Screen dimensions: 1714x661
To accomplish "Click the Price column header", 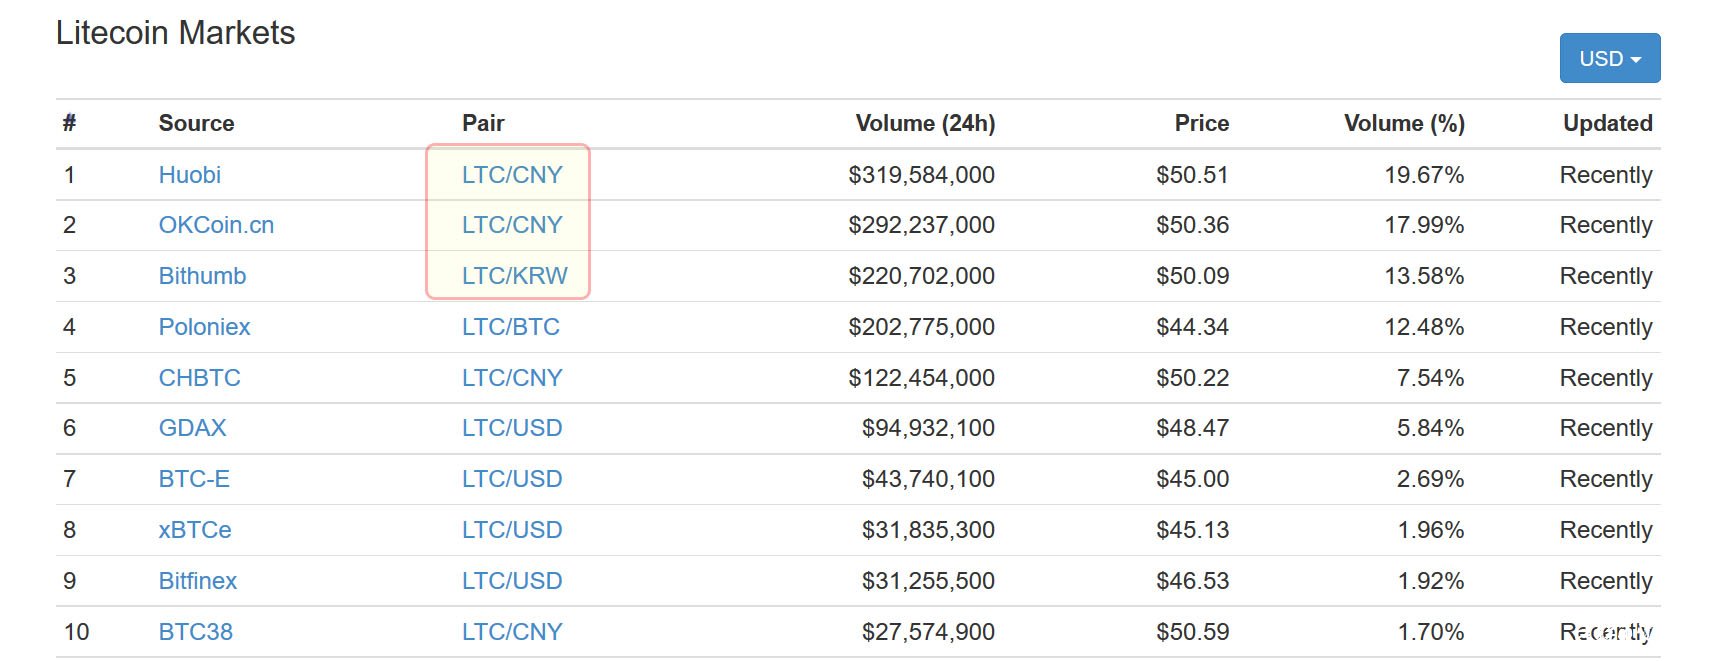I will pyautogui.click(x=1201, y=123).
